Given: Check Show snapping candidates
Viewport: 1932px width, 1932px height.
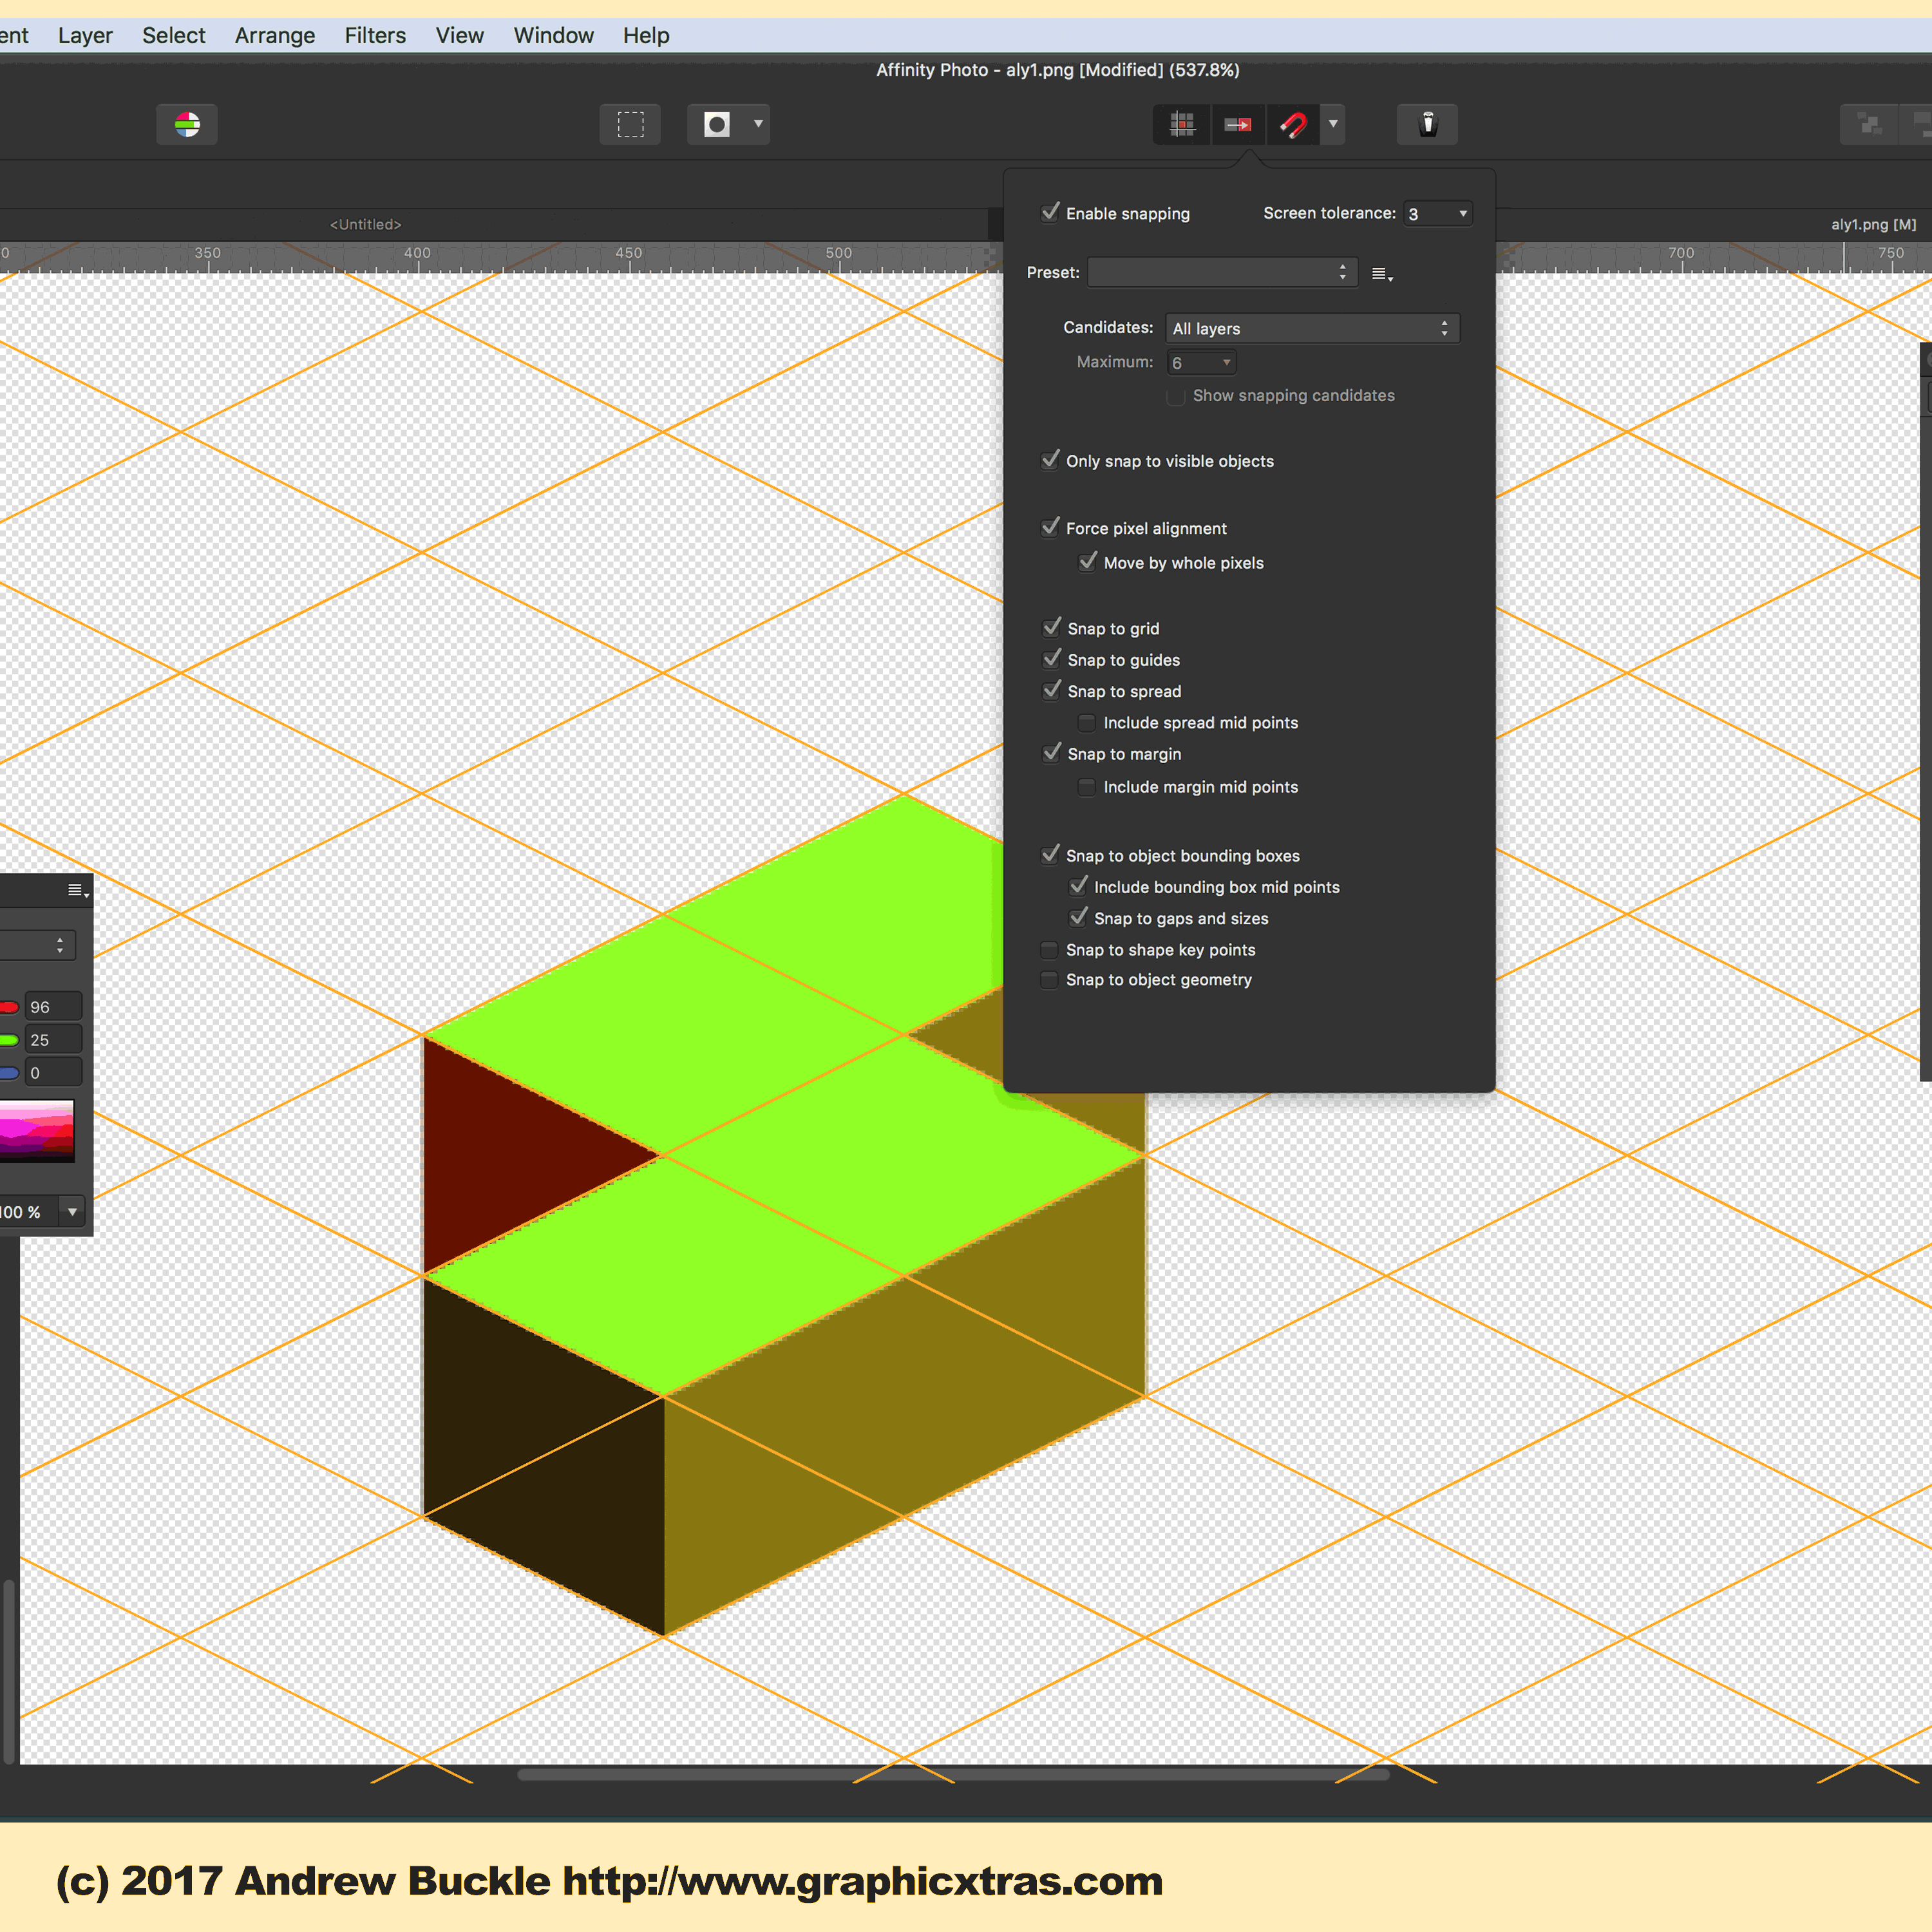Looking at the screenshot, I should pyautogui.click(x=1176, y=396).
